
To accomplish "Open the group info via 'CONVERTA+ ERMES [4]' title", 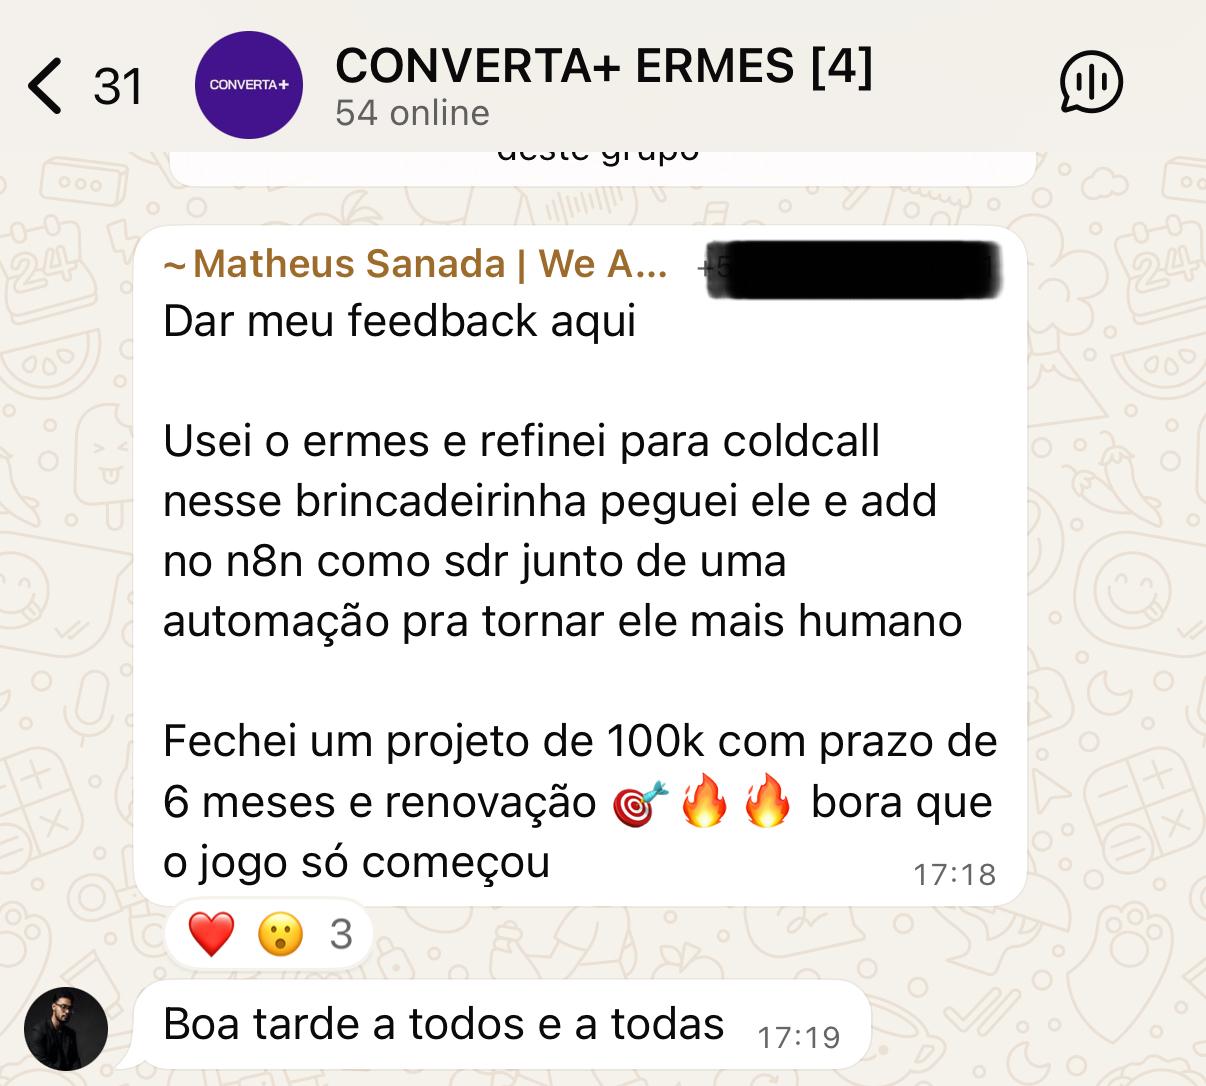I will point(604,66).
